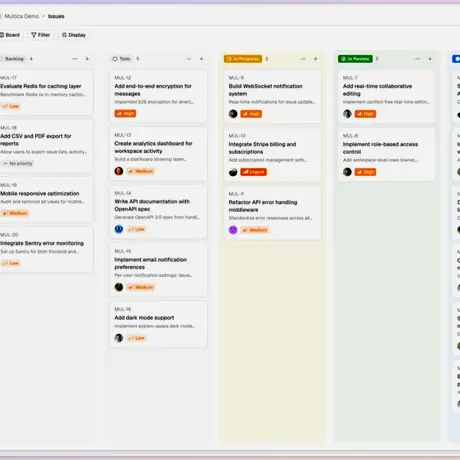Click assignee avatar on analytics dashboard card
This screenshot has width=460, height=460.
[x=119, y=171]
